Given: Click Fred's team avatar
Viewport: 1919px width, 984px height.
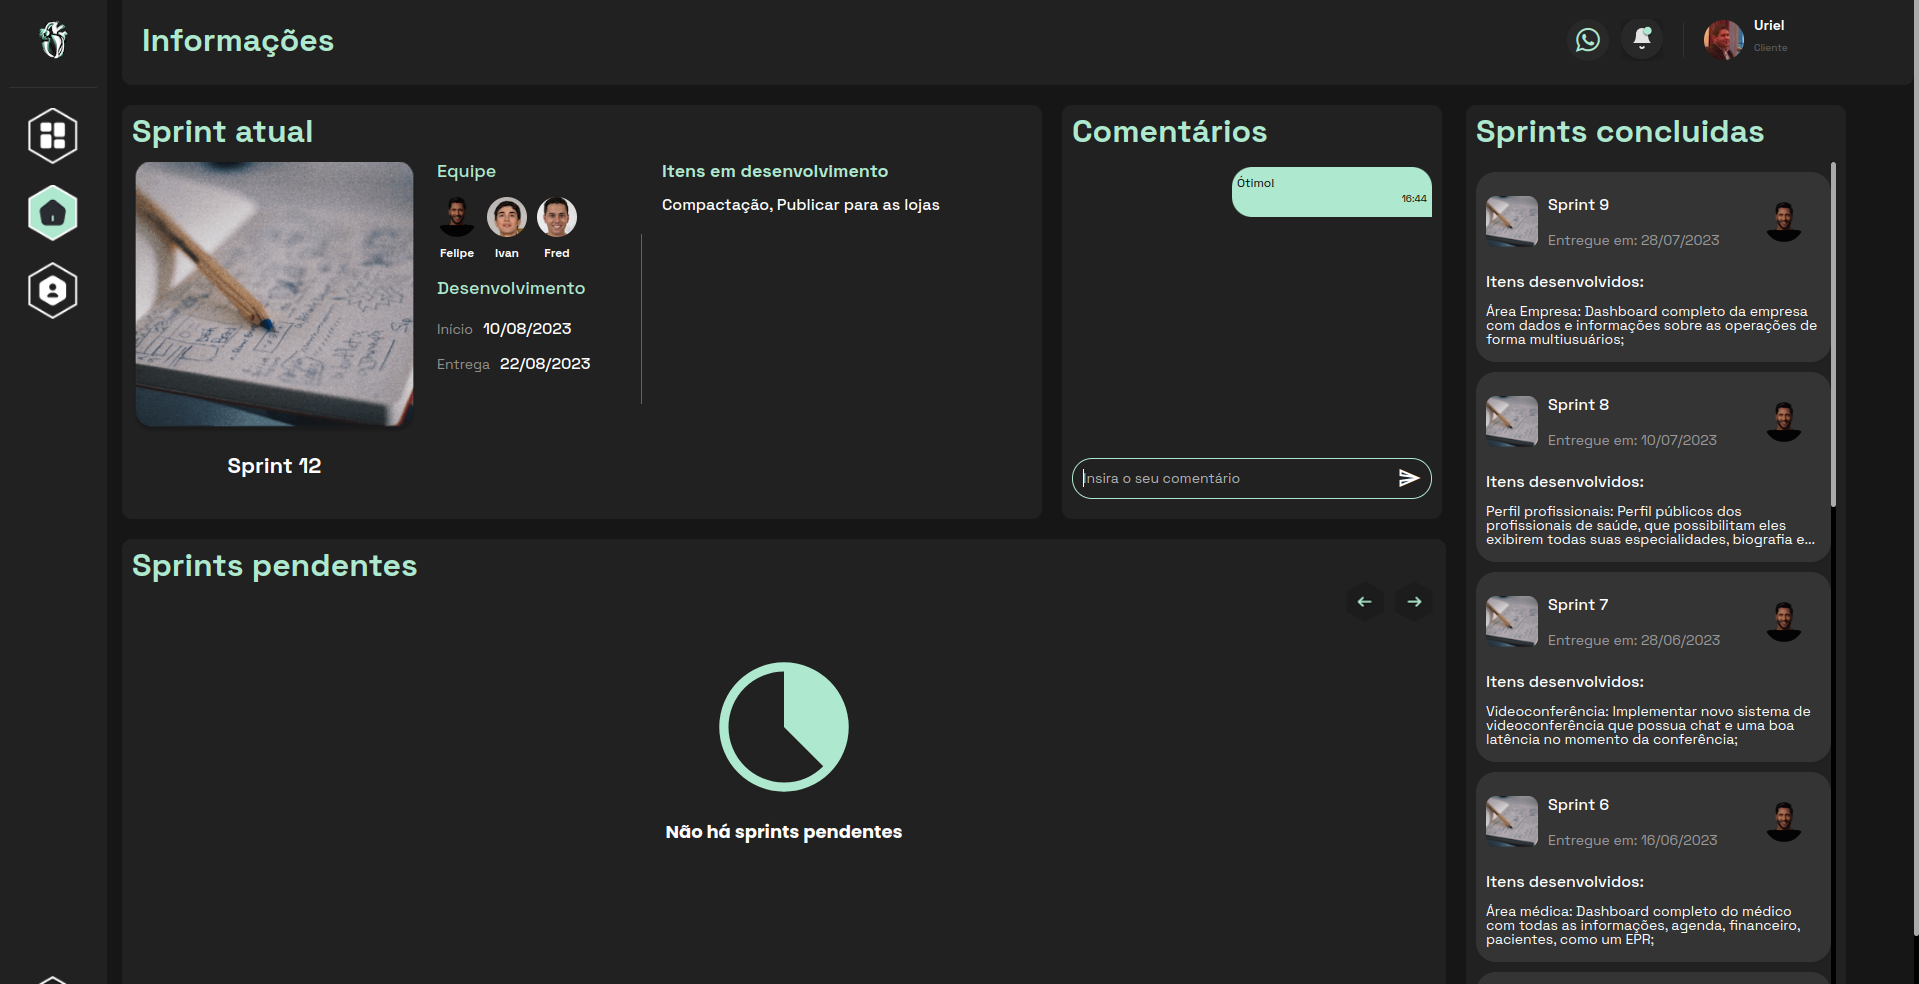Looking at the screenshot, I should click(557, 216).
